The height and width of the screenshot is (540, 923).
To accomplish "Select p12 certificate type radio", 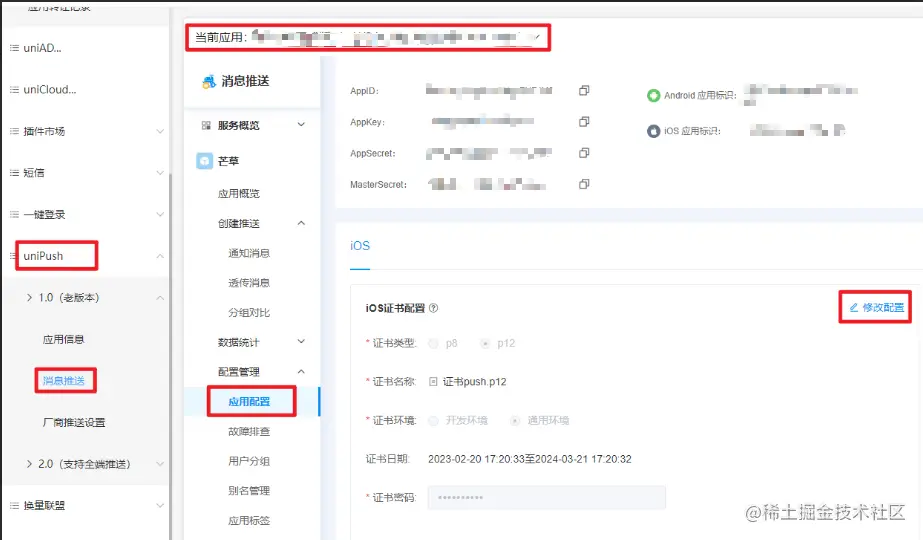I will tap(485, 343).
